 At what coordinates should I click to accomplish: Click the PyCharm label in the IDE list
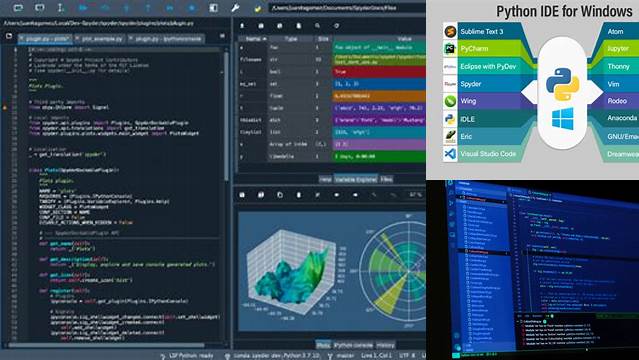[x=474, y=49]
